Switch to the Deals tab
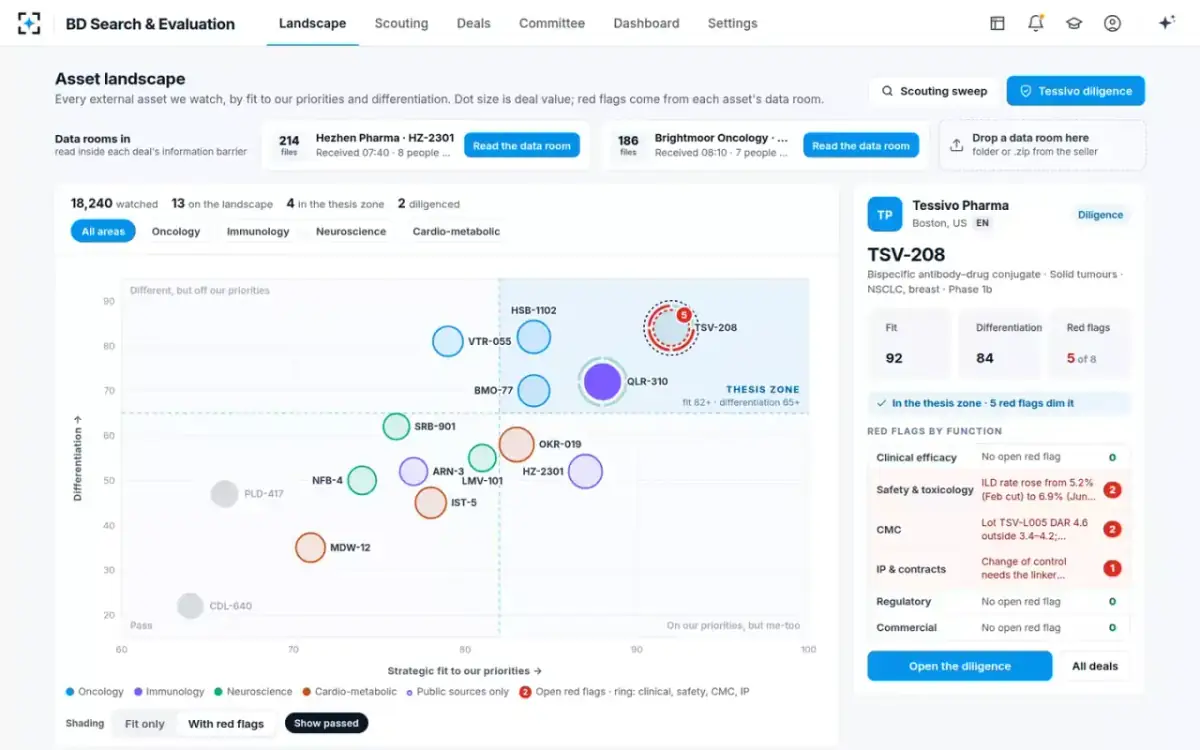1200x750 pixels. coord(473,23)
